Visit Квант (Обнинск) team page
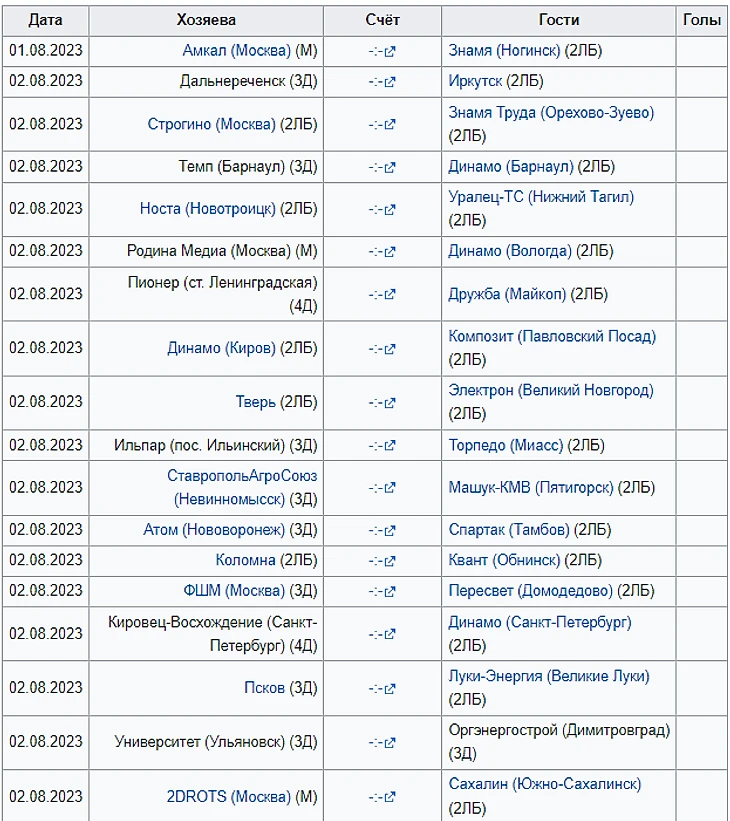The height and width of the screenshot is (821, 730). pos(504,560)
